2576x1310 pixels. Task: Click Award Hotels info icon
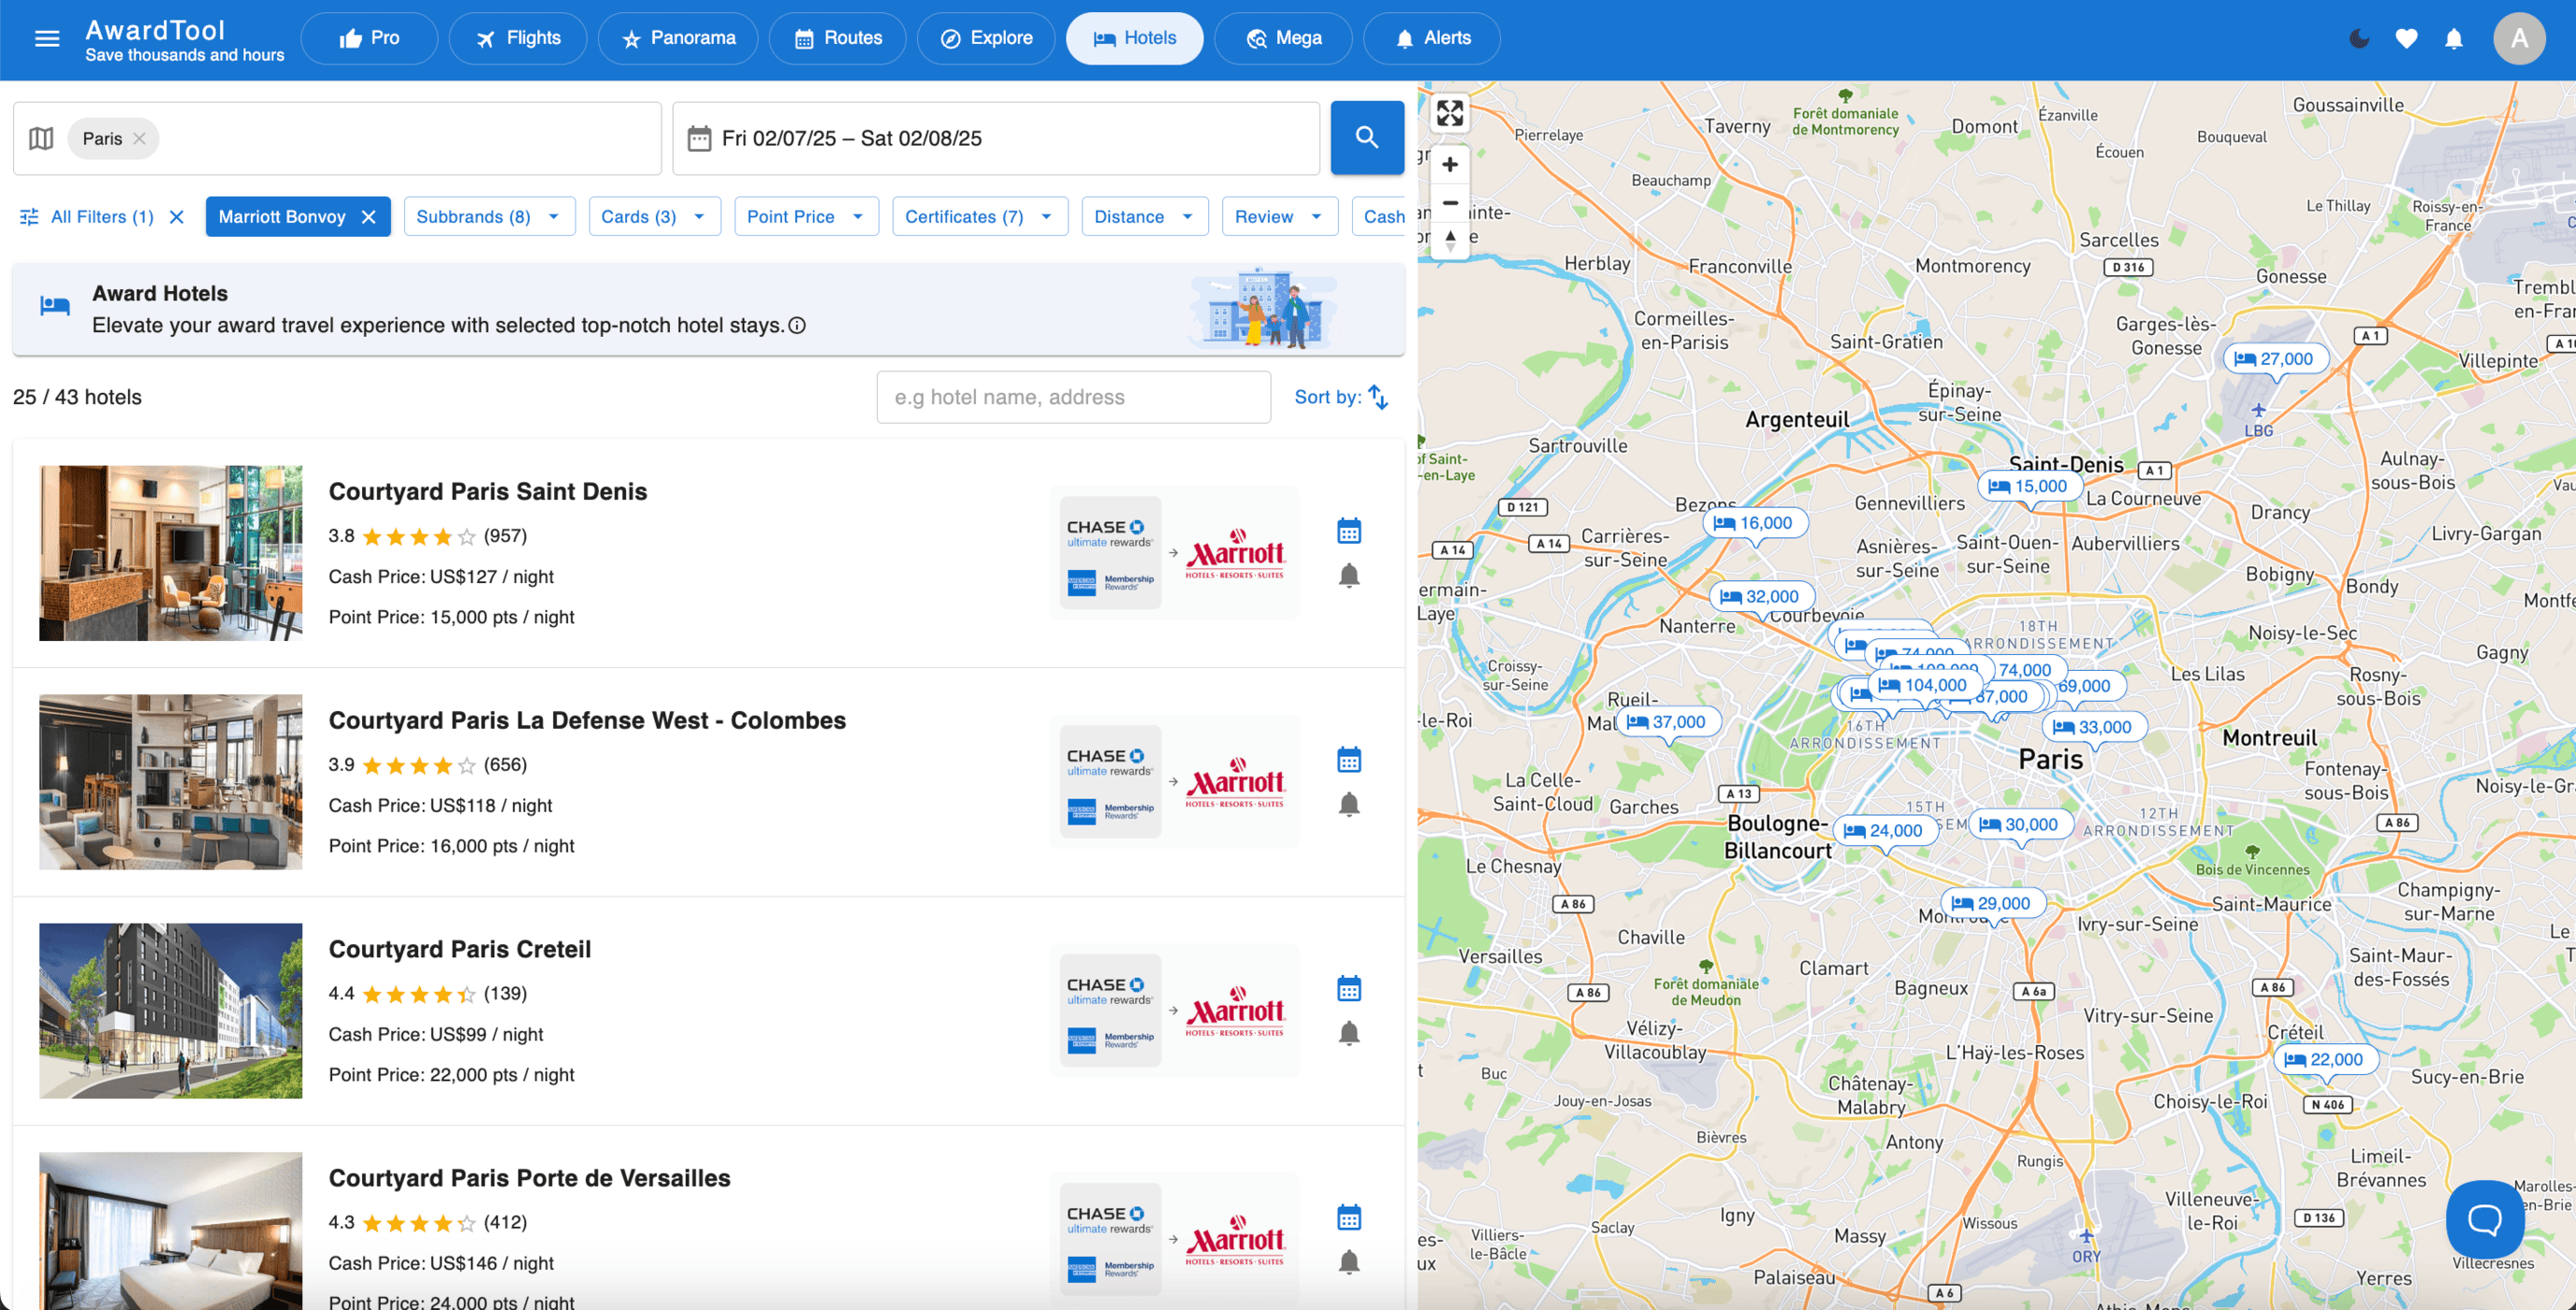797,325
